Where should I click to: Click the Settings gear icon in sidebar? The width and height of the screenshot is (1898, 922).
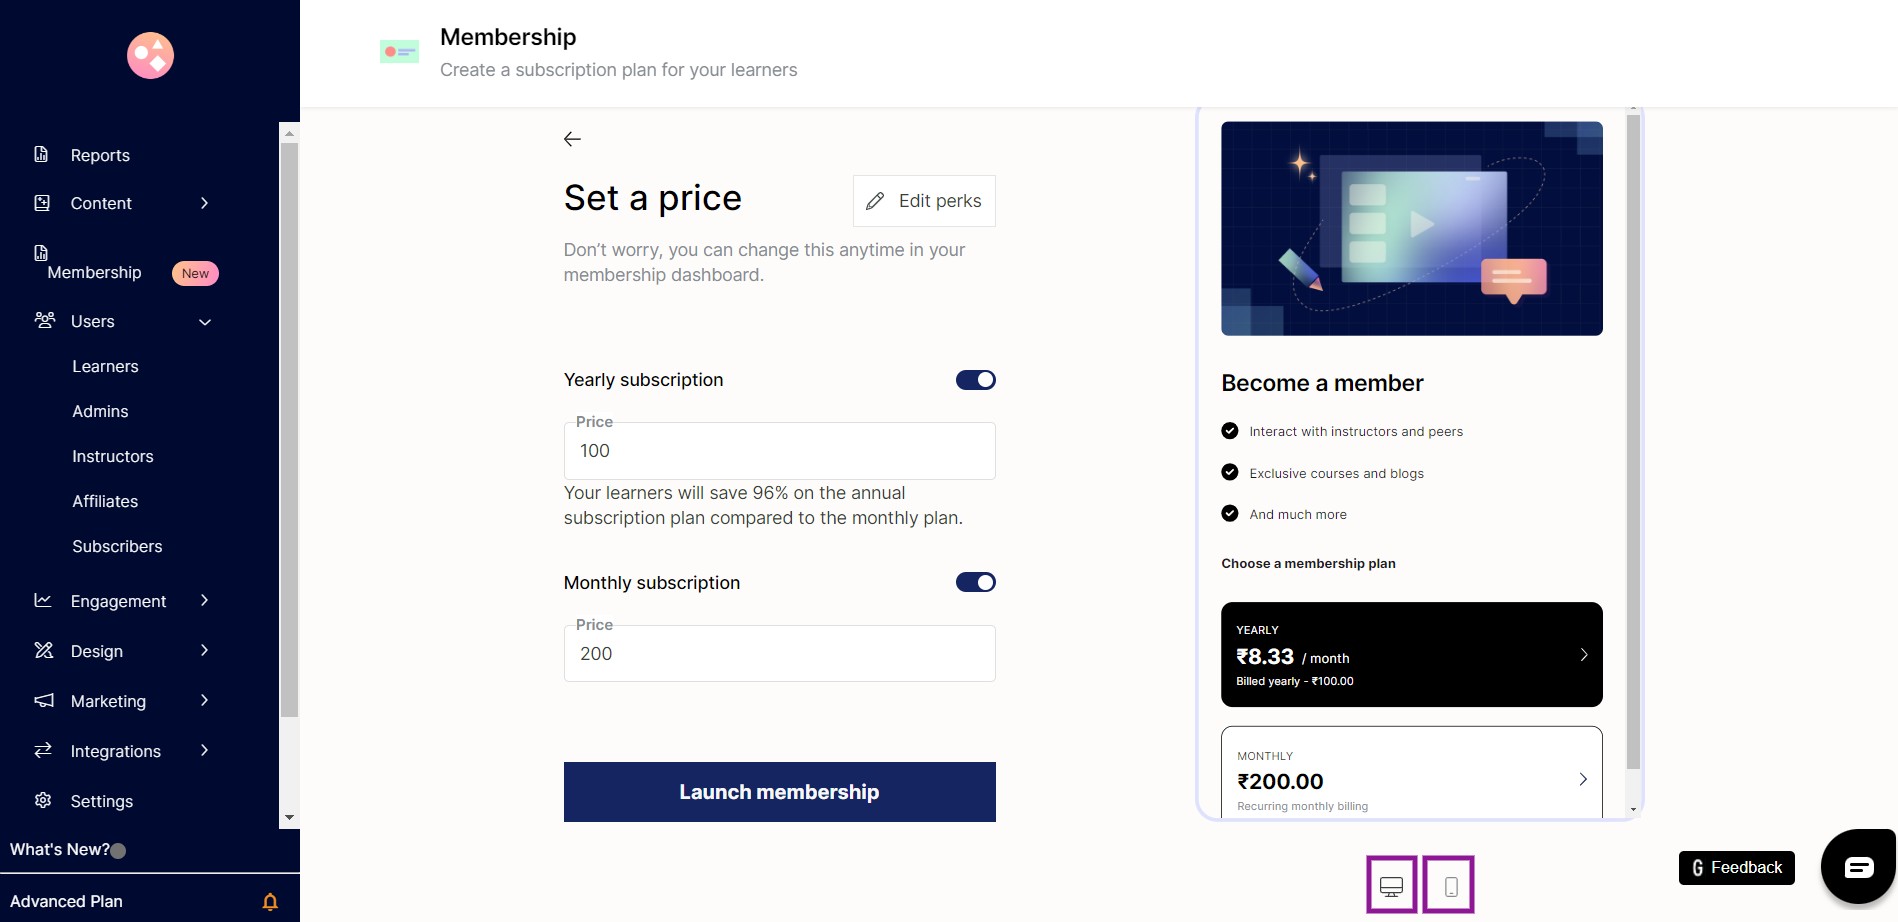tap(43, 800)
